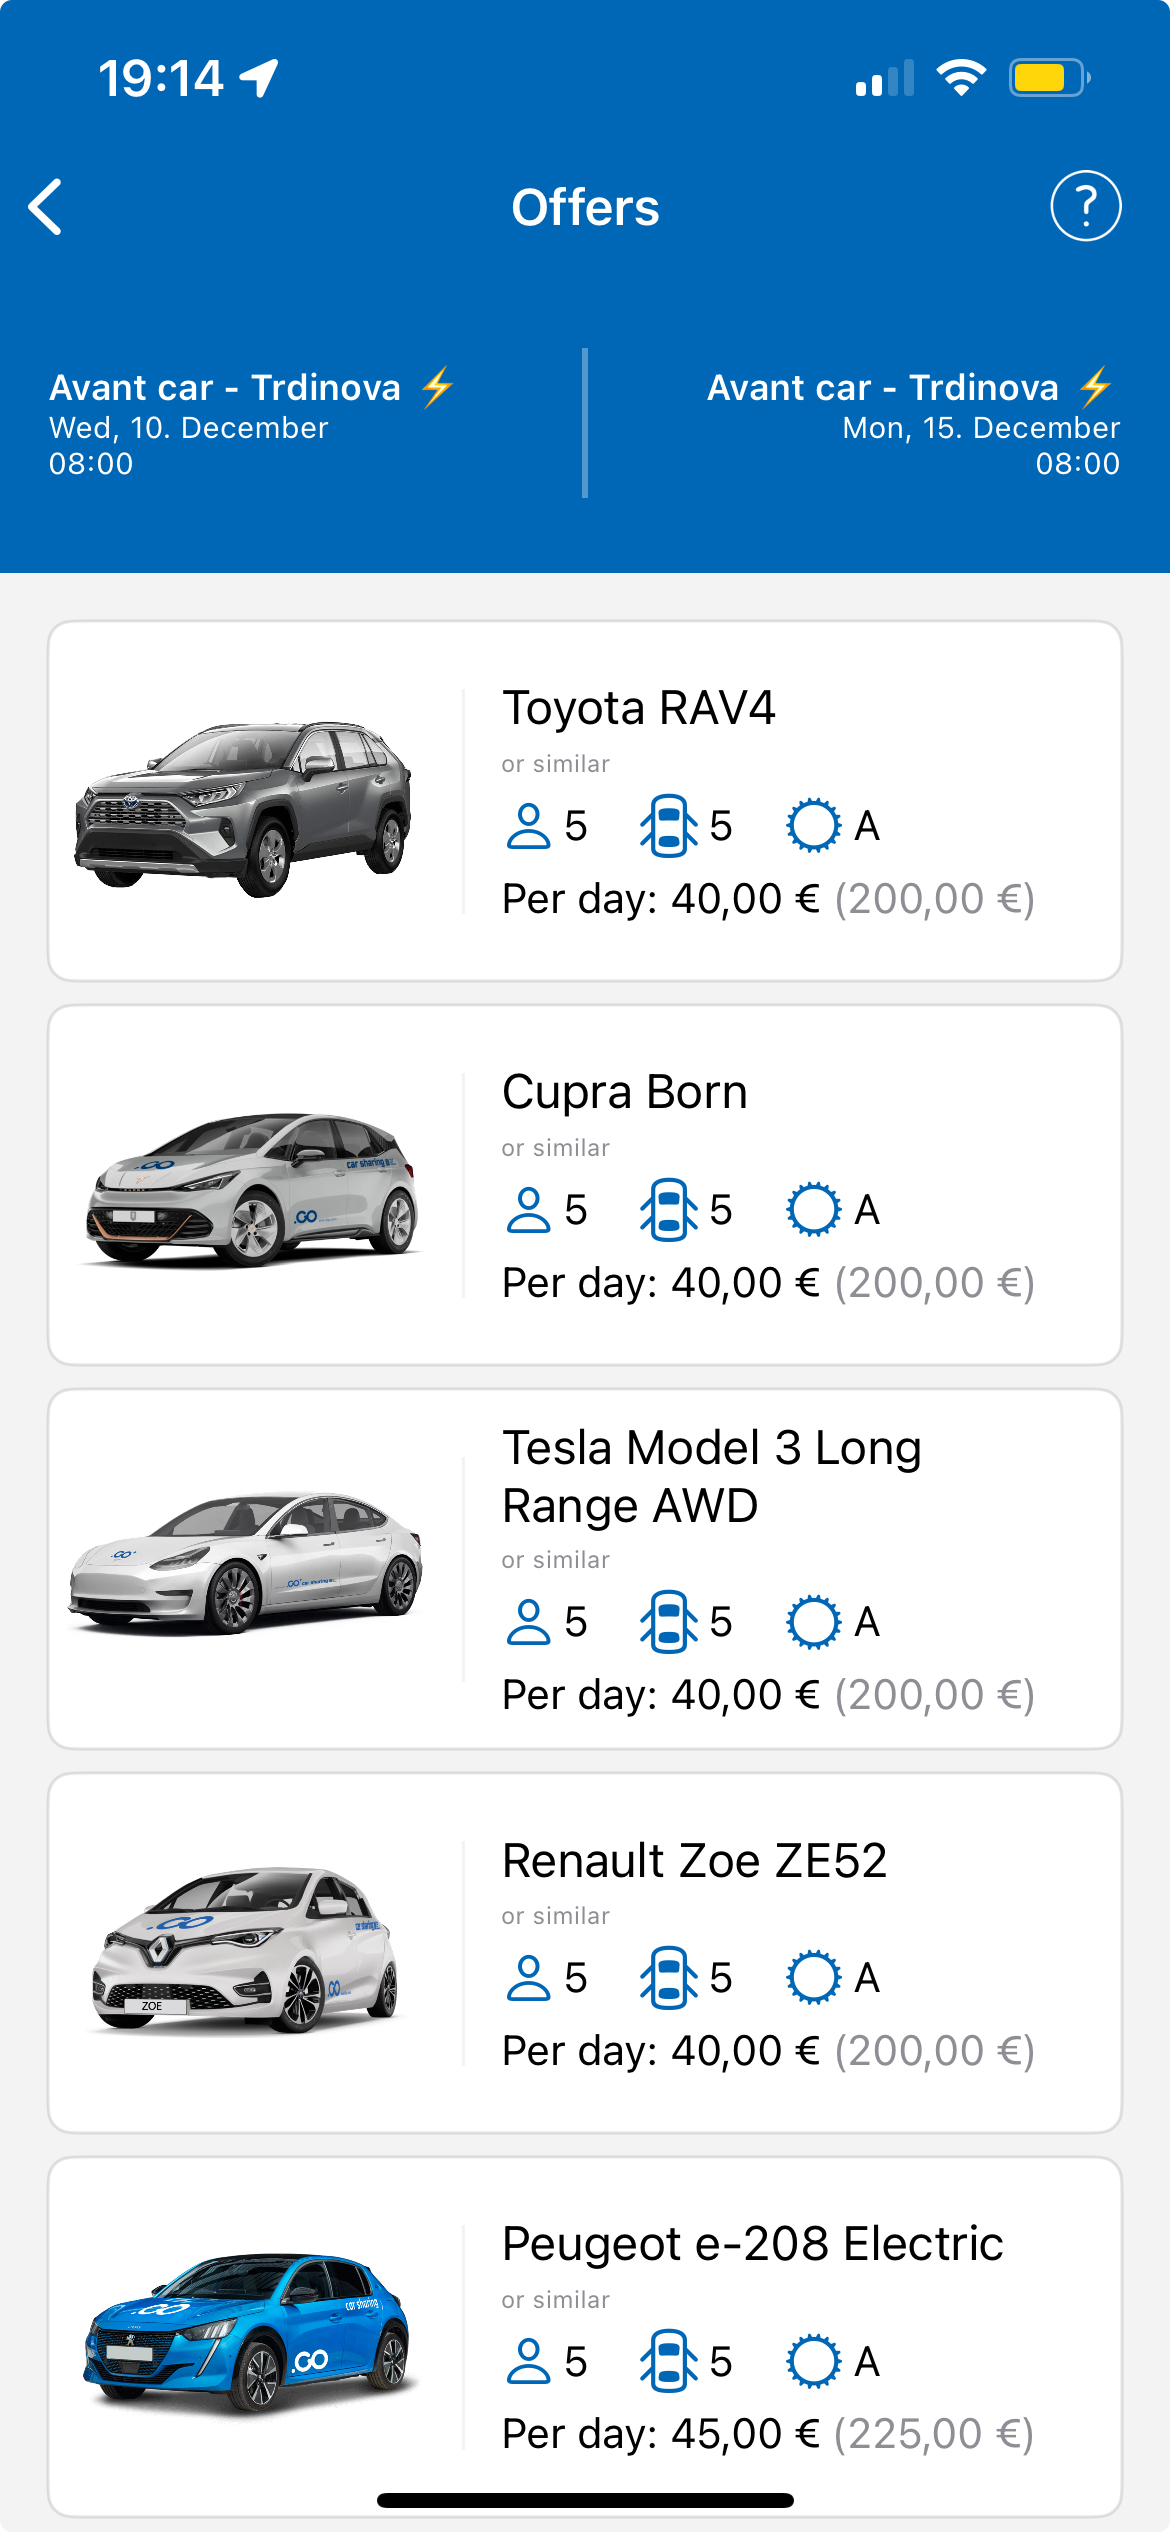
Task: Tap the Offers page title
Action: [585, 208]
